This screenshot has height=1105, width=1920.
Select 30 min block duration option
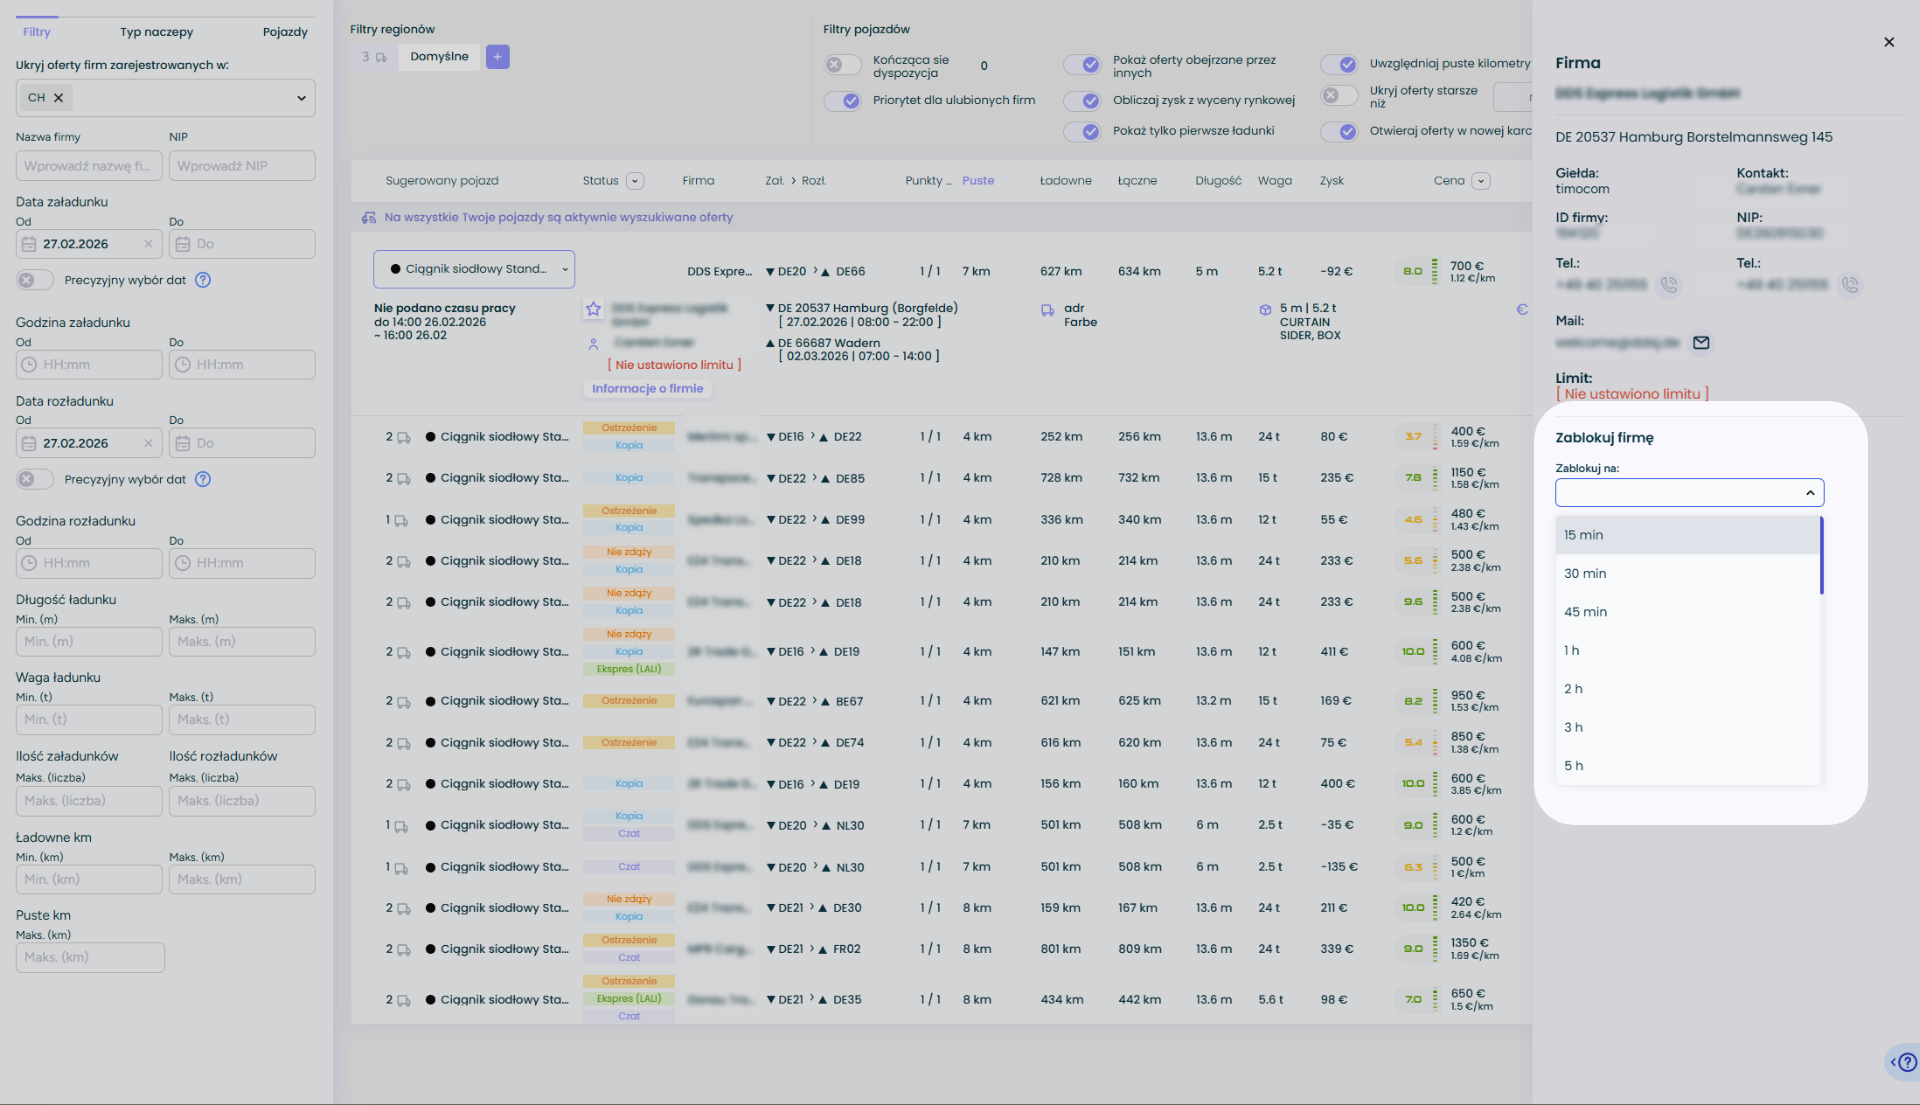[x=1585, y=574]
